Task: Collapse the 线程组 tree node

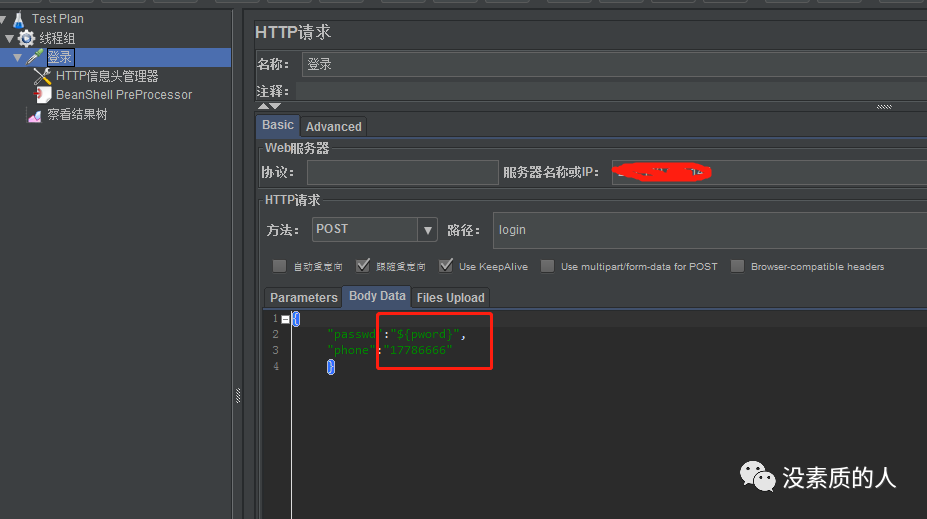Action: tap(9, 38)
